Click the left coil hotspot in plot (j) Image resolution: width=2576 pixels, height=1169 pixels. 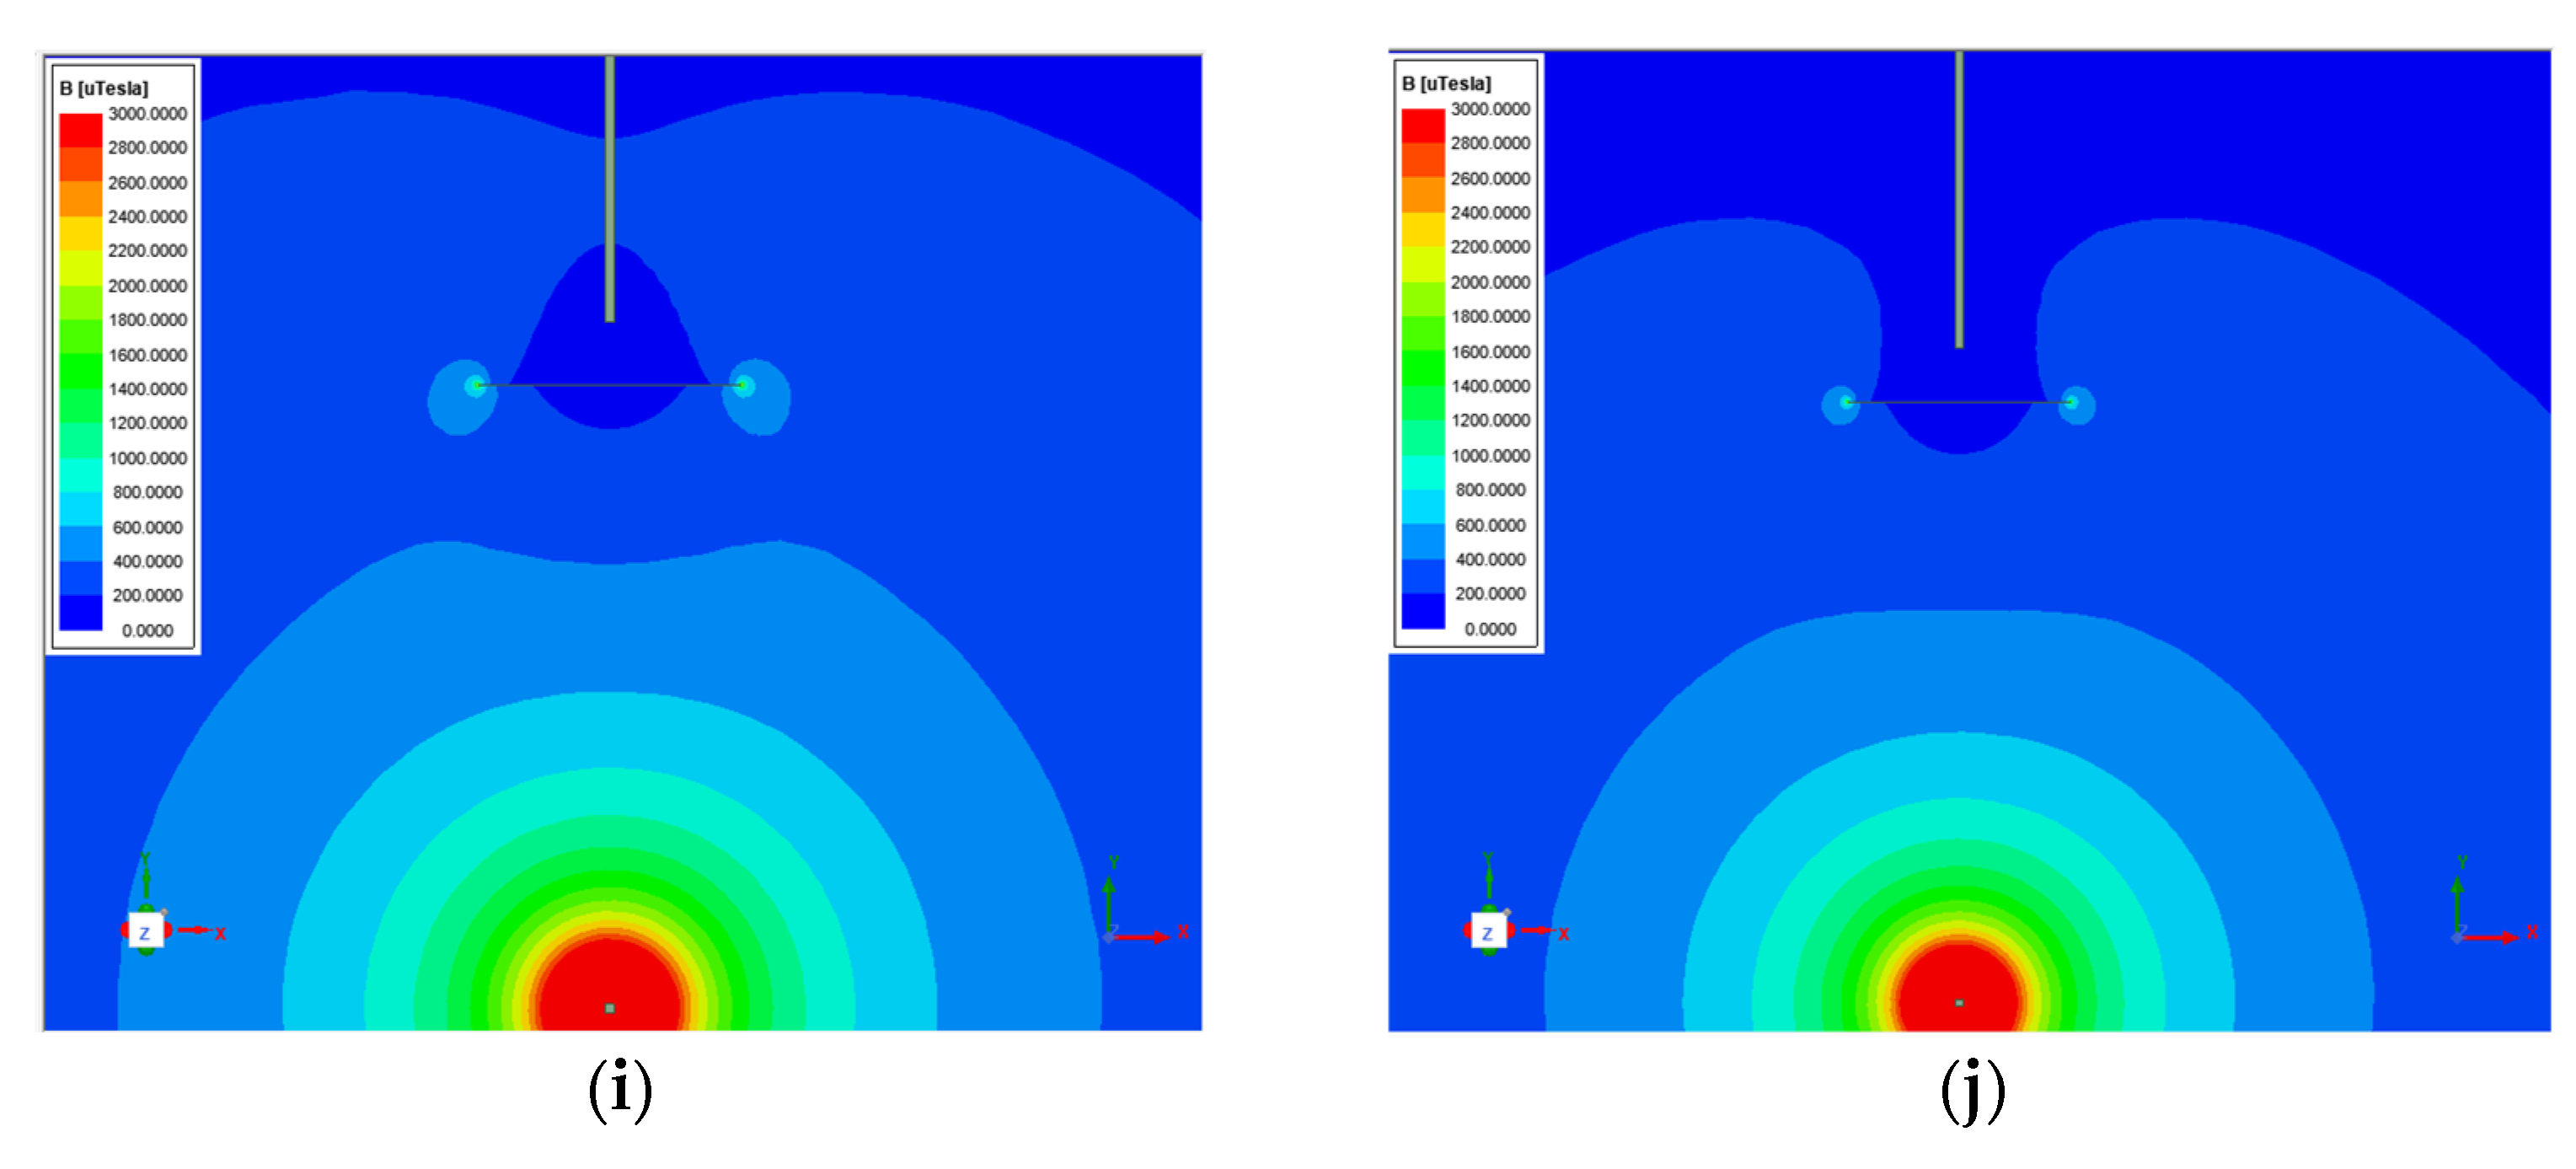pos(1845,402)
